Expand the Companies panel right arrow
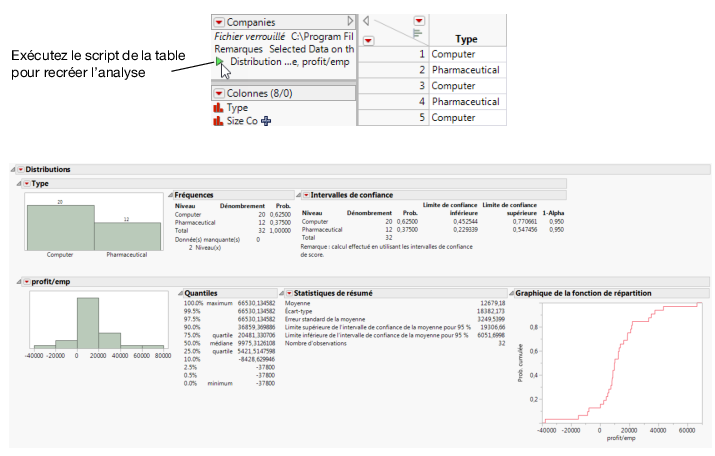 click(x=350, y=21)
